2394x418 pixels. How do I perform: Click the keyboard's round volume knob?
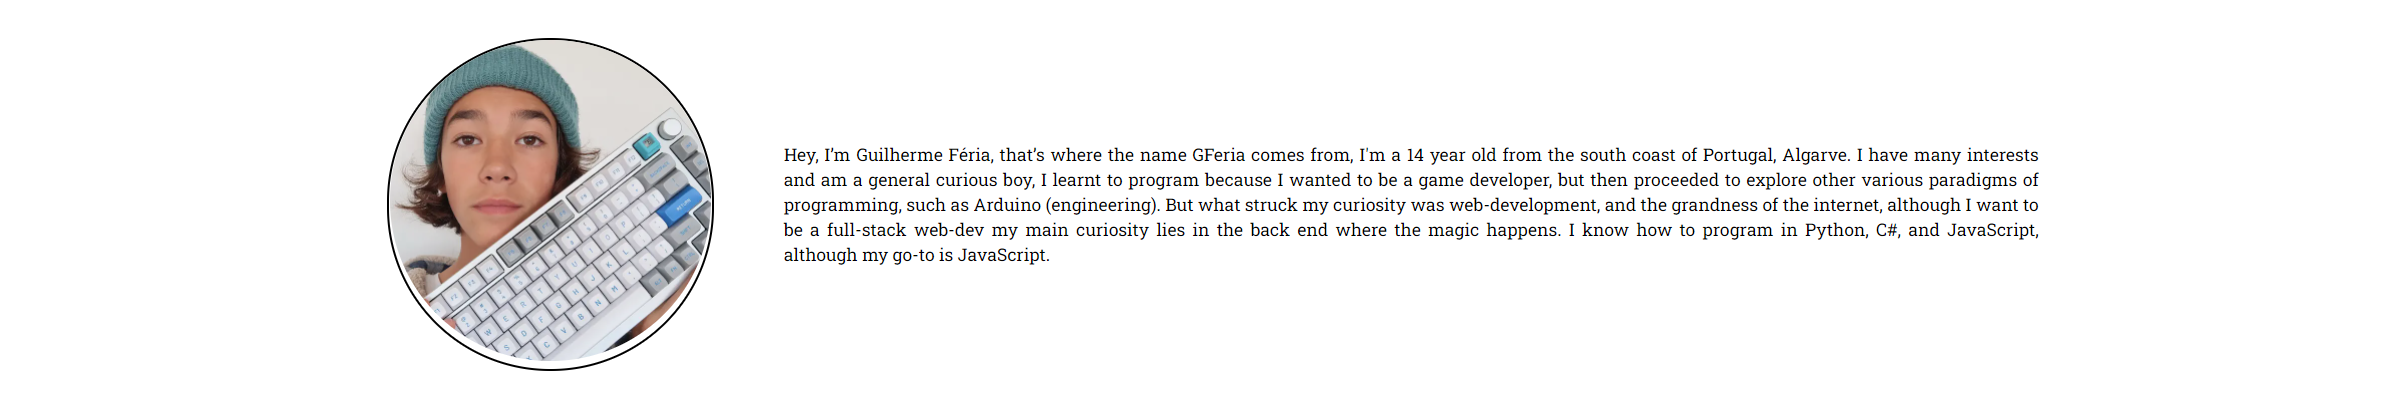coord(670,128)
